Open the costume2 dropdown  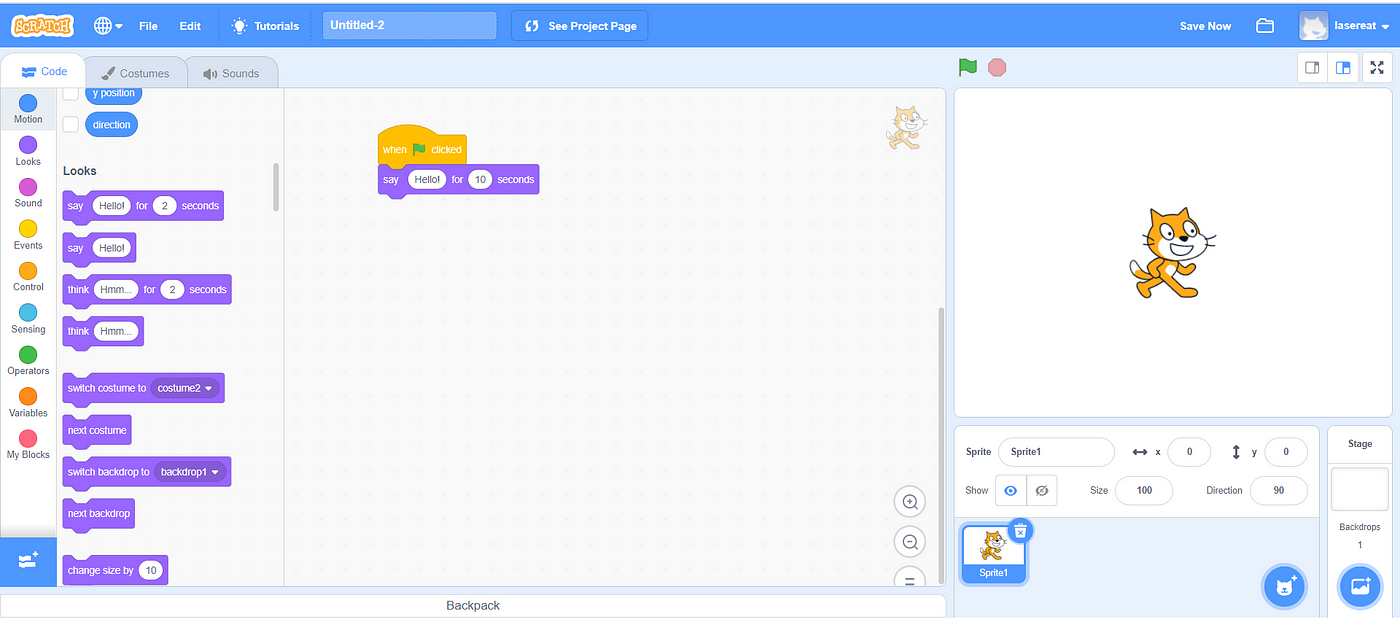pos(186,388)
